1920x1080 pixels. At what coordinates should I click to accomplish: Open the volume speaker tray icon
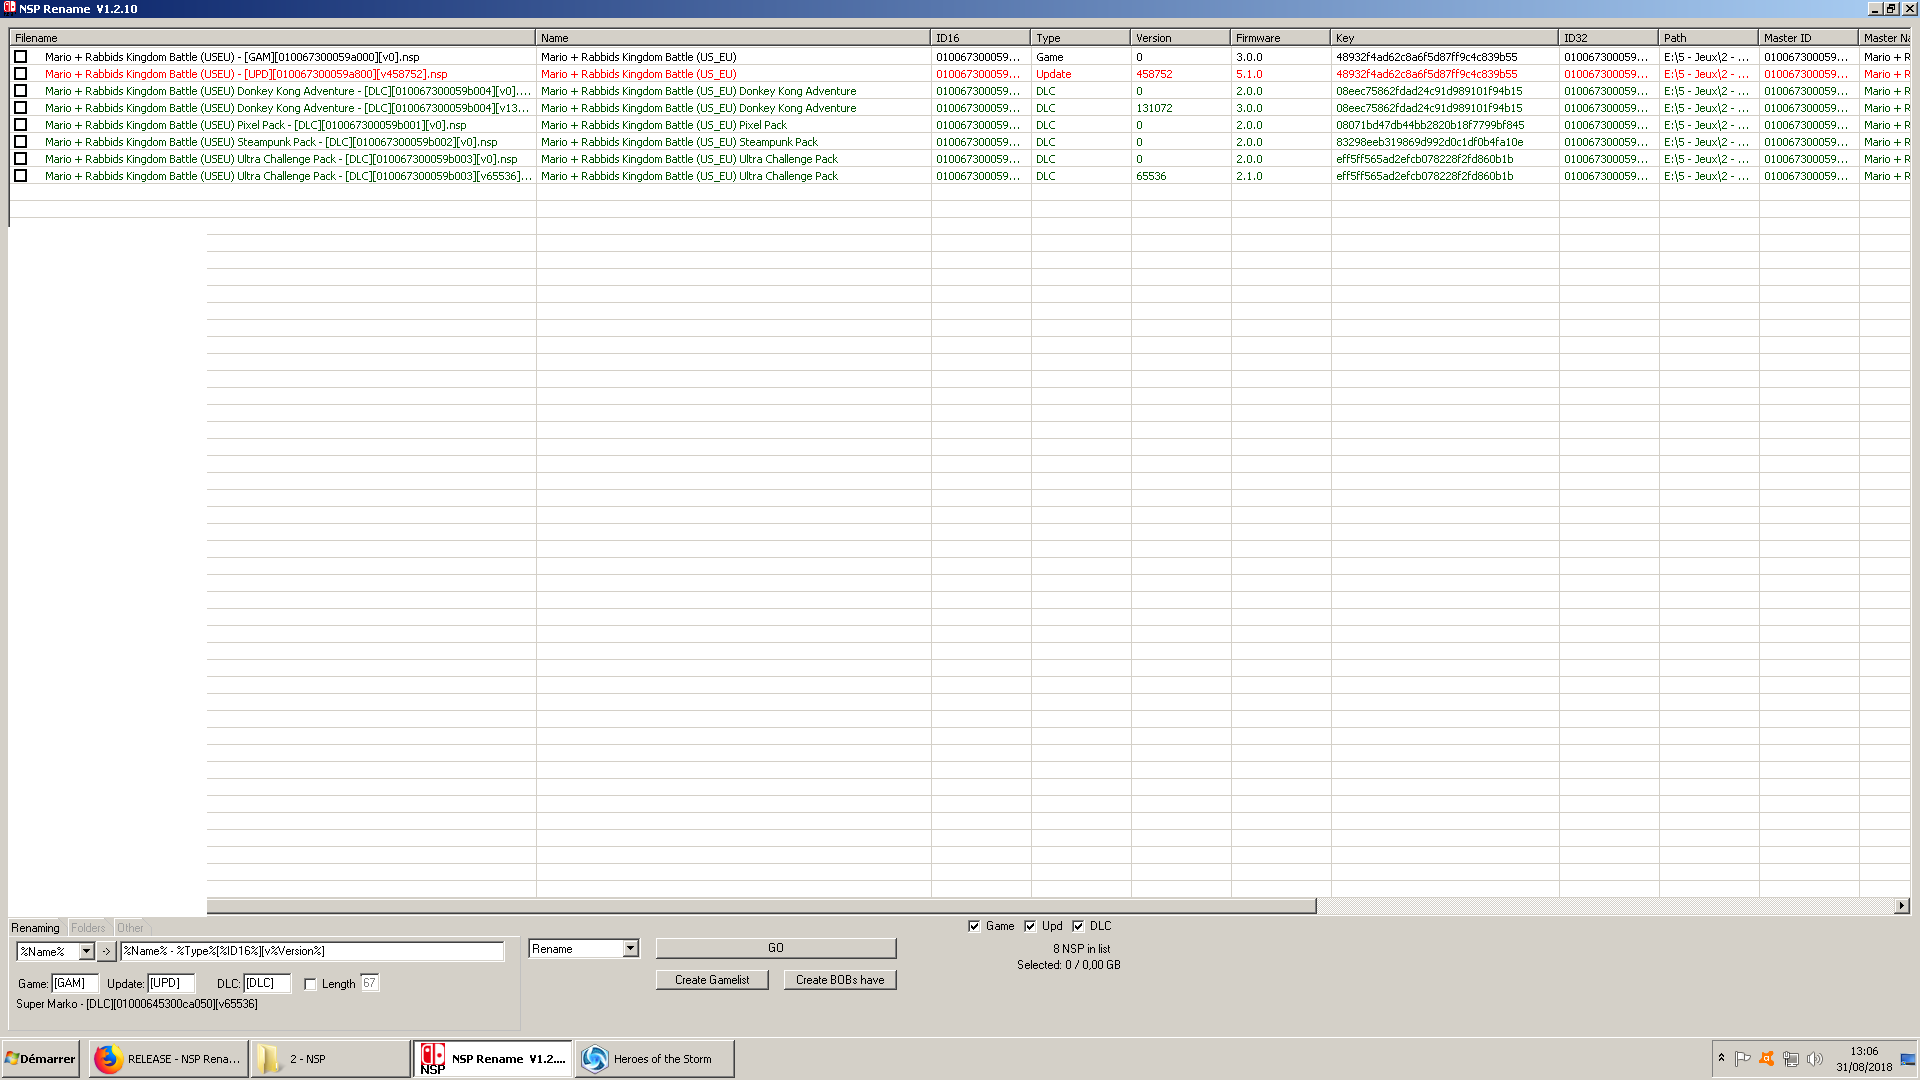(x=1814, y=1059)
